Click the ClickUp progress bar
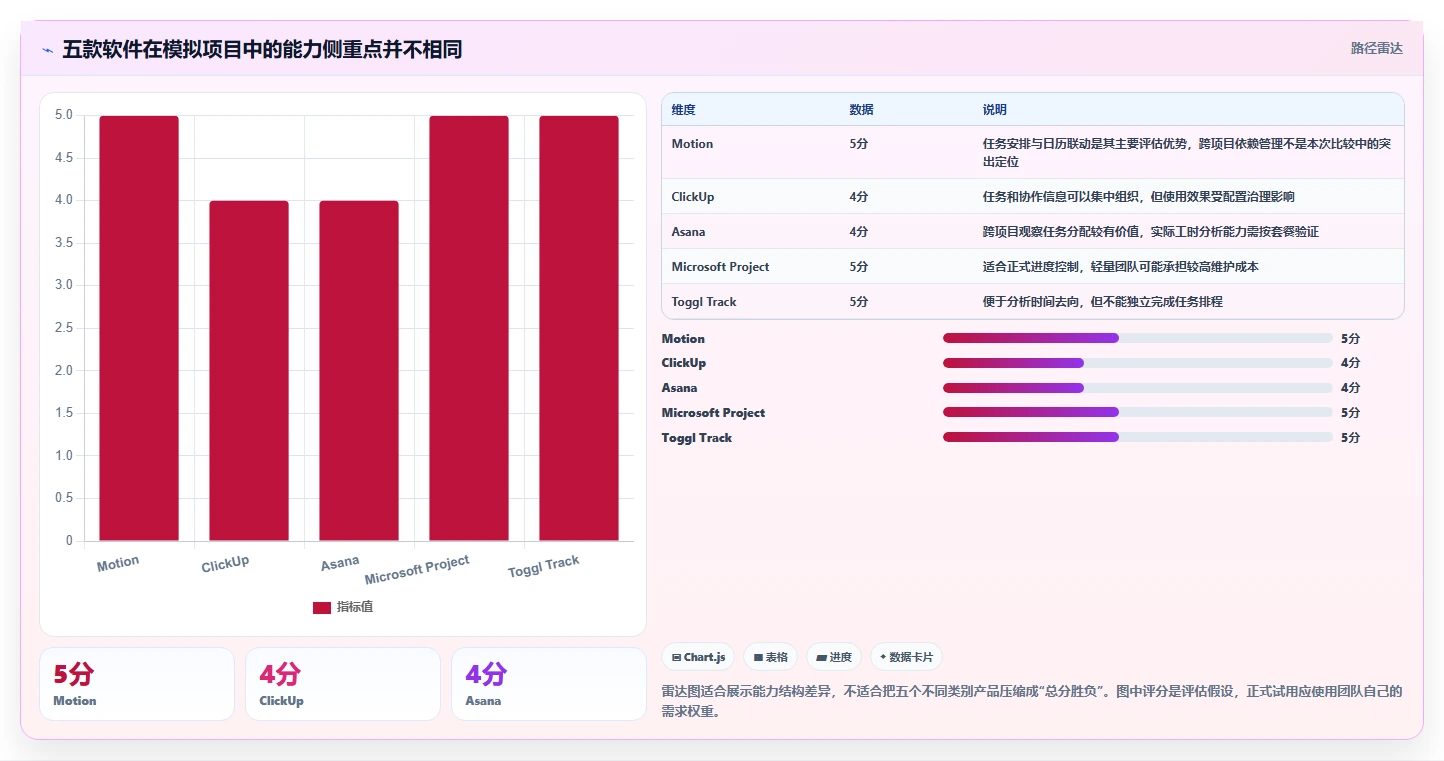This screenshot has height=761, width=1444. point(1138,363)
